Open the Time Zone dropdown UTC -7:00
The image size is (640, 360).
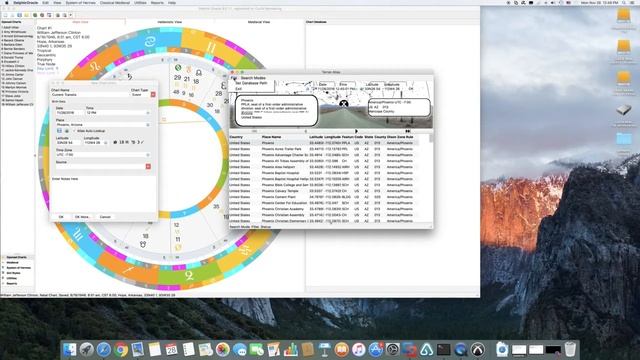pyautogui.click(x=148, y=155)
